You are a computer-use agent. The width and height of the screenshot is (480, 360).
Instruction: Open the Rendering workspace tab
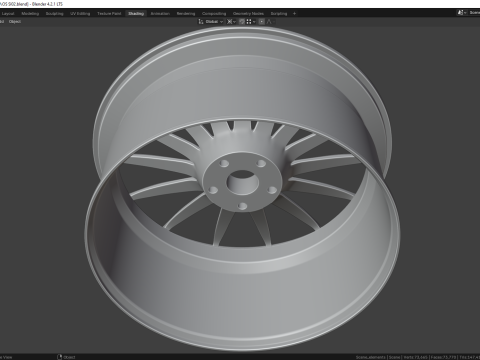186,14
